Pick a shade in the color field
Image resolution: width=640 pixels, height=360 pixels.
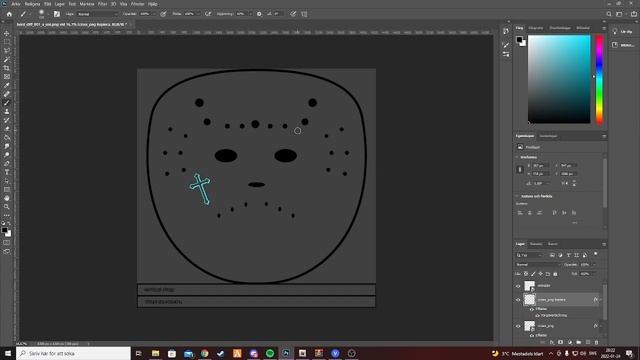pos(559,79)
